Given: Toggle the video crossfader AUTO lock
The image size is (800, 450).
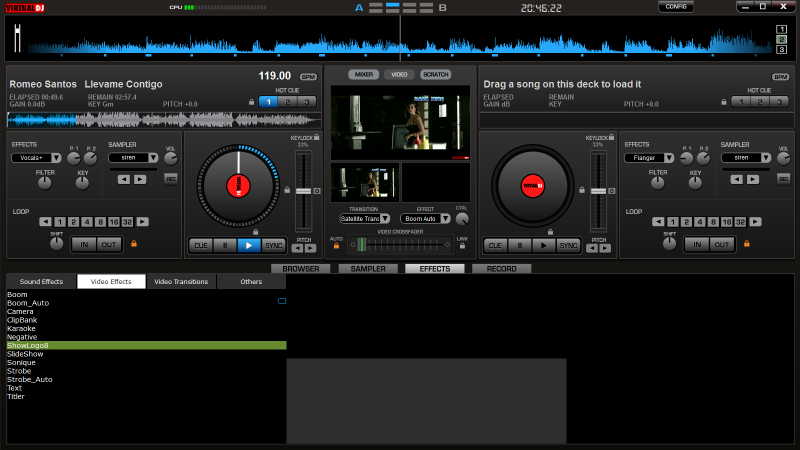Looking at the screenshot, I should click(336, 246).
